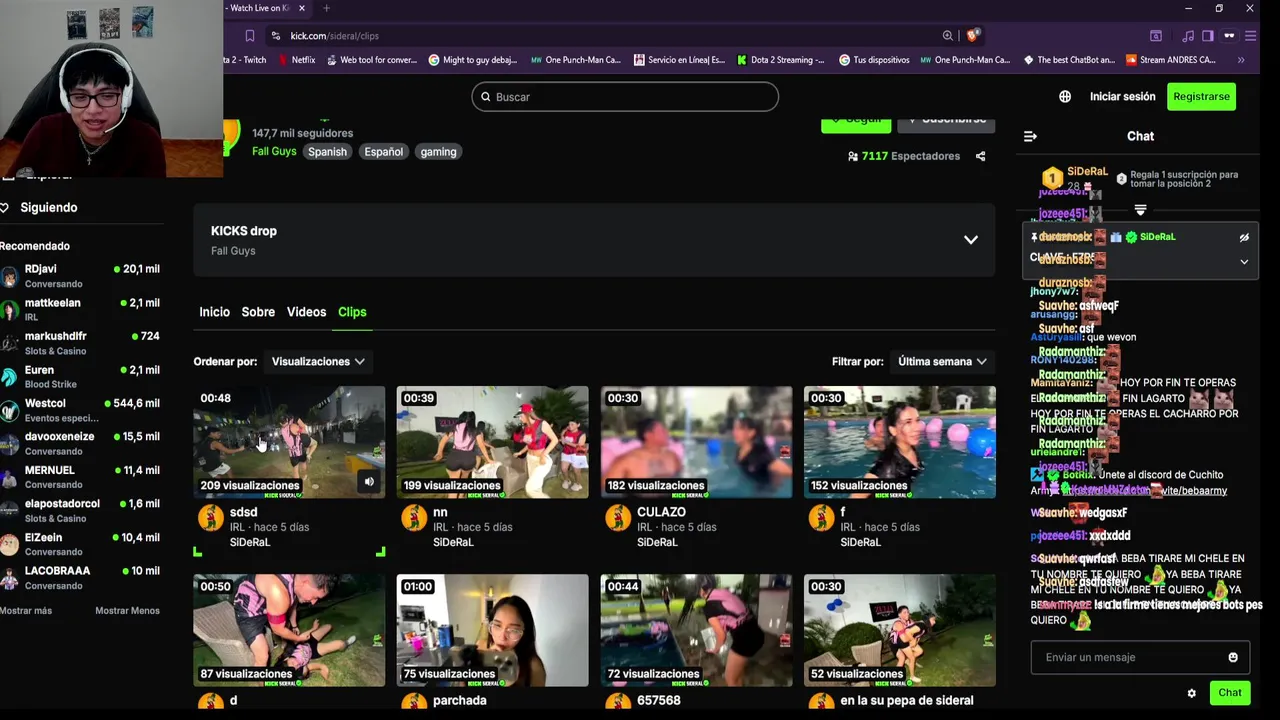Open davooxeneize recommended channel

tap(81, 444)
